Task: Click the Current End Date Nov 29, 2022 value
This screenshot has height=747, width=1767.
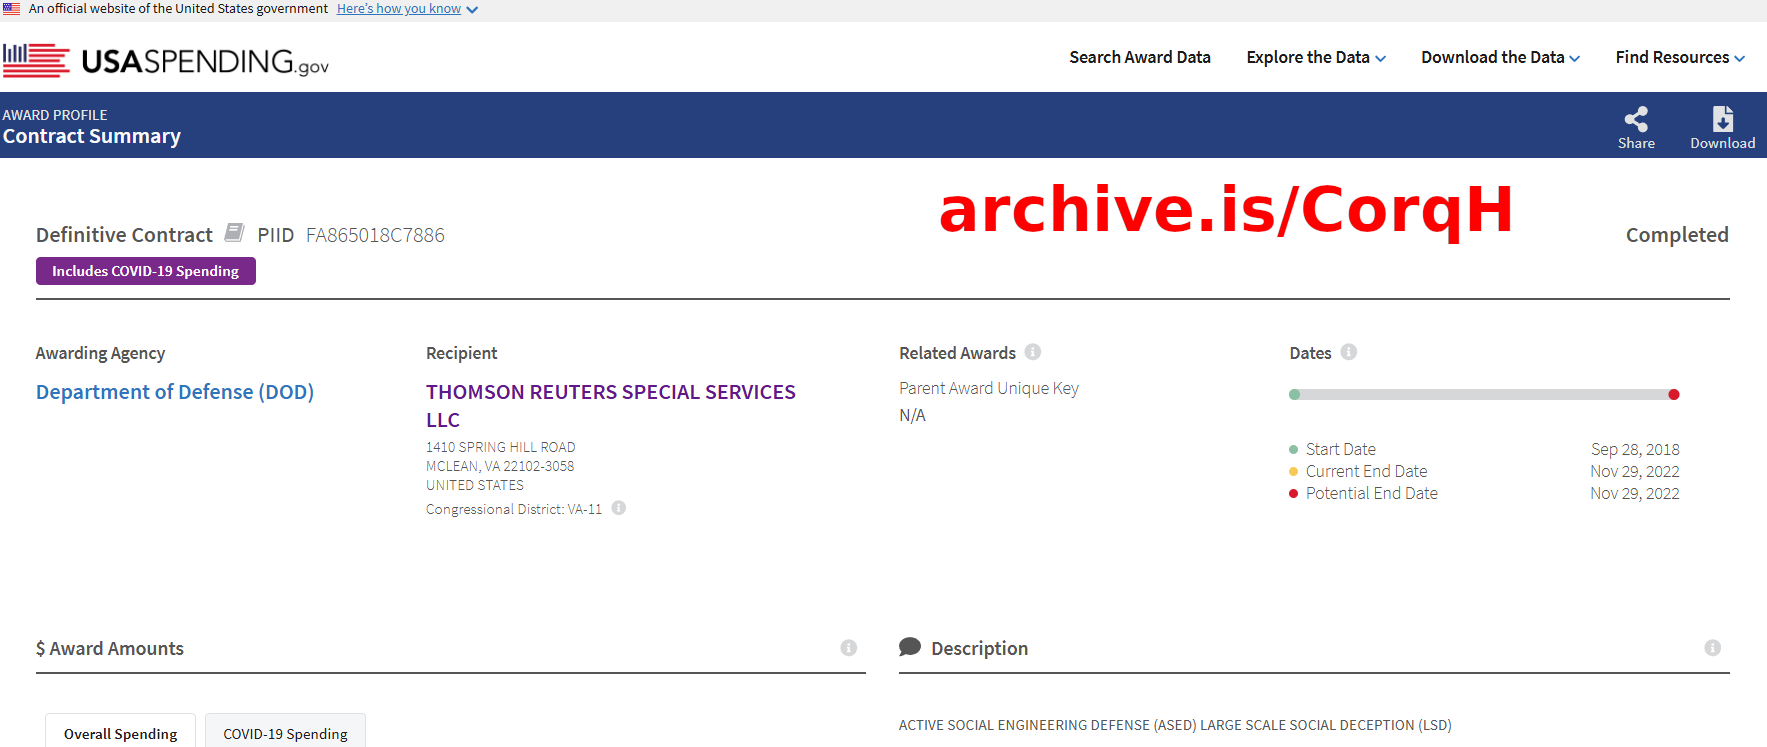Action: 1635,471
